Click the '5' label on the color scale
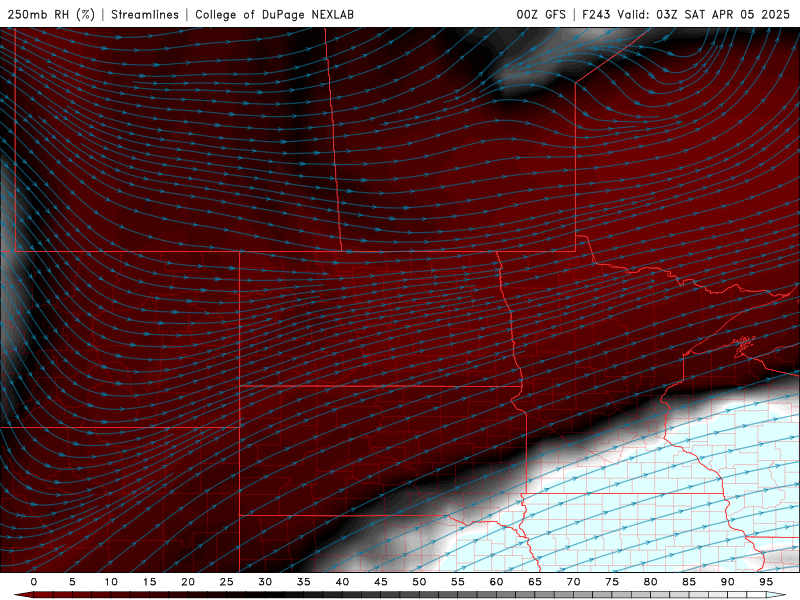This screenshot has width=800, height=600. pos(72,582)
